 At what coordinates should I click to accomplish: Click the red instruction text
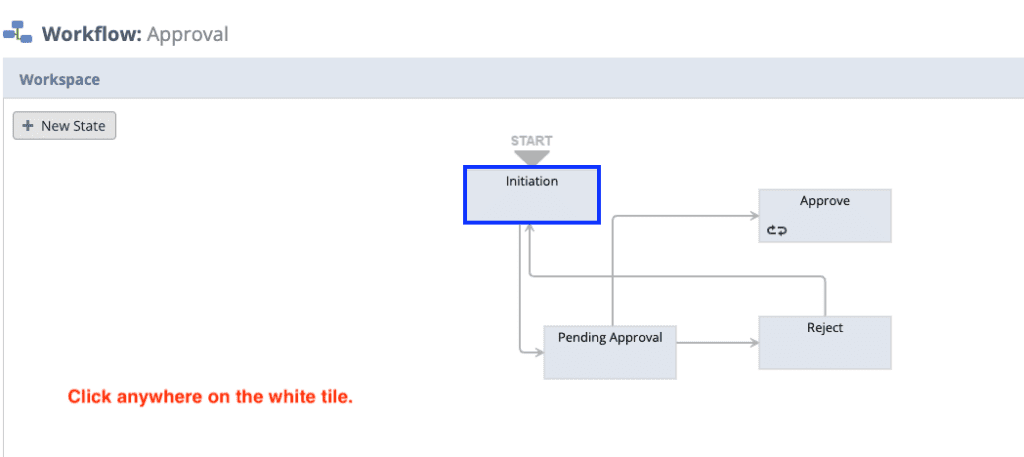click(x=210, y=396)
